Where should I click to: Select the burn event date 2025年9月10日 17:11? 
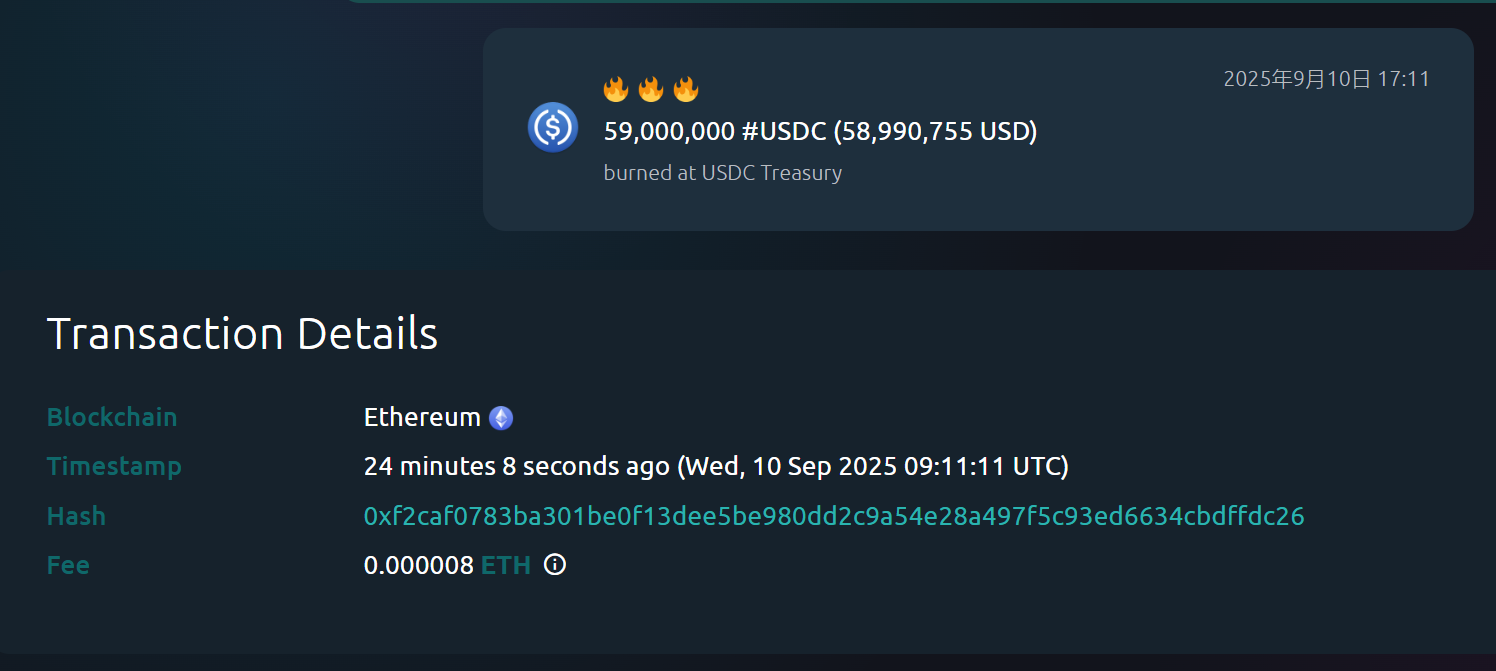click(x=1327, y=78)
